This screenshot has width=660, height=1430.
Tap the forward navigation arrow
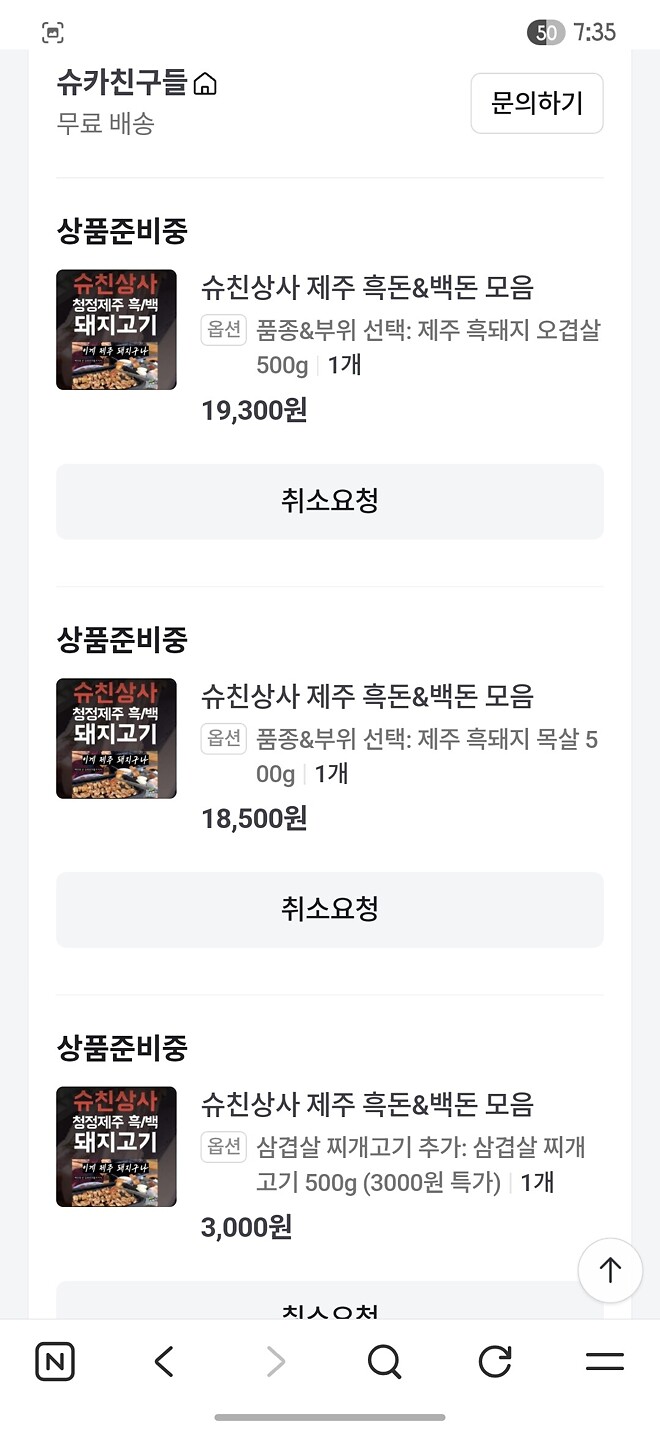point(275,1361)
